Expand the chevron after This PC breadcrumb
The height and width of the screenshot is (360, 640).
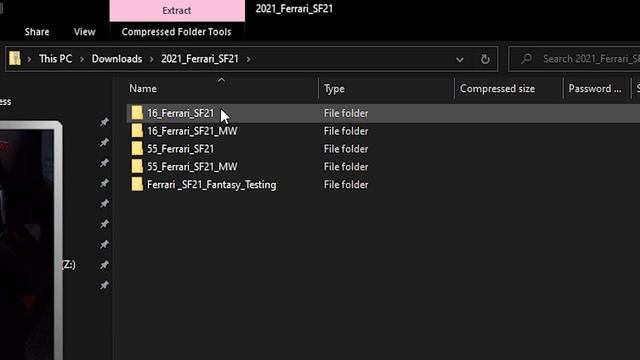pos(82,59)
